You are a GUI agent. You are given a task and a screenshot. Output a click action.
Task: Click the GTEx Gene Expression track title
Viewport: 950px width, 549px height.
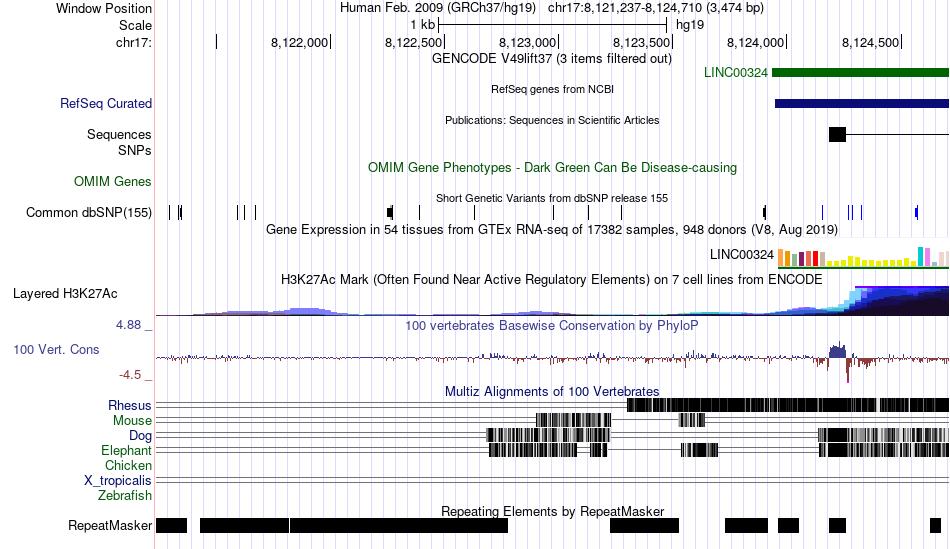(x=552, y=230)
